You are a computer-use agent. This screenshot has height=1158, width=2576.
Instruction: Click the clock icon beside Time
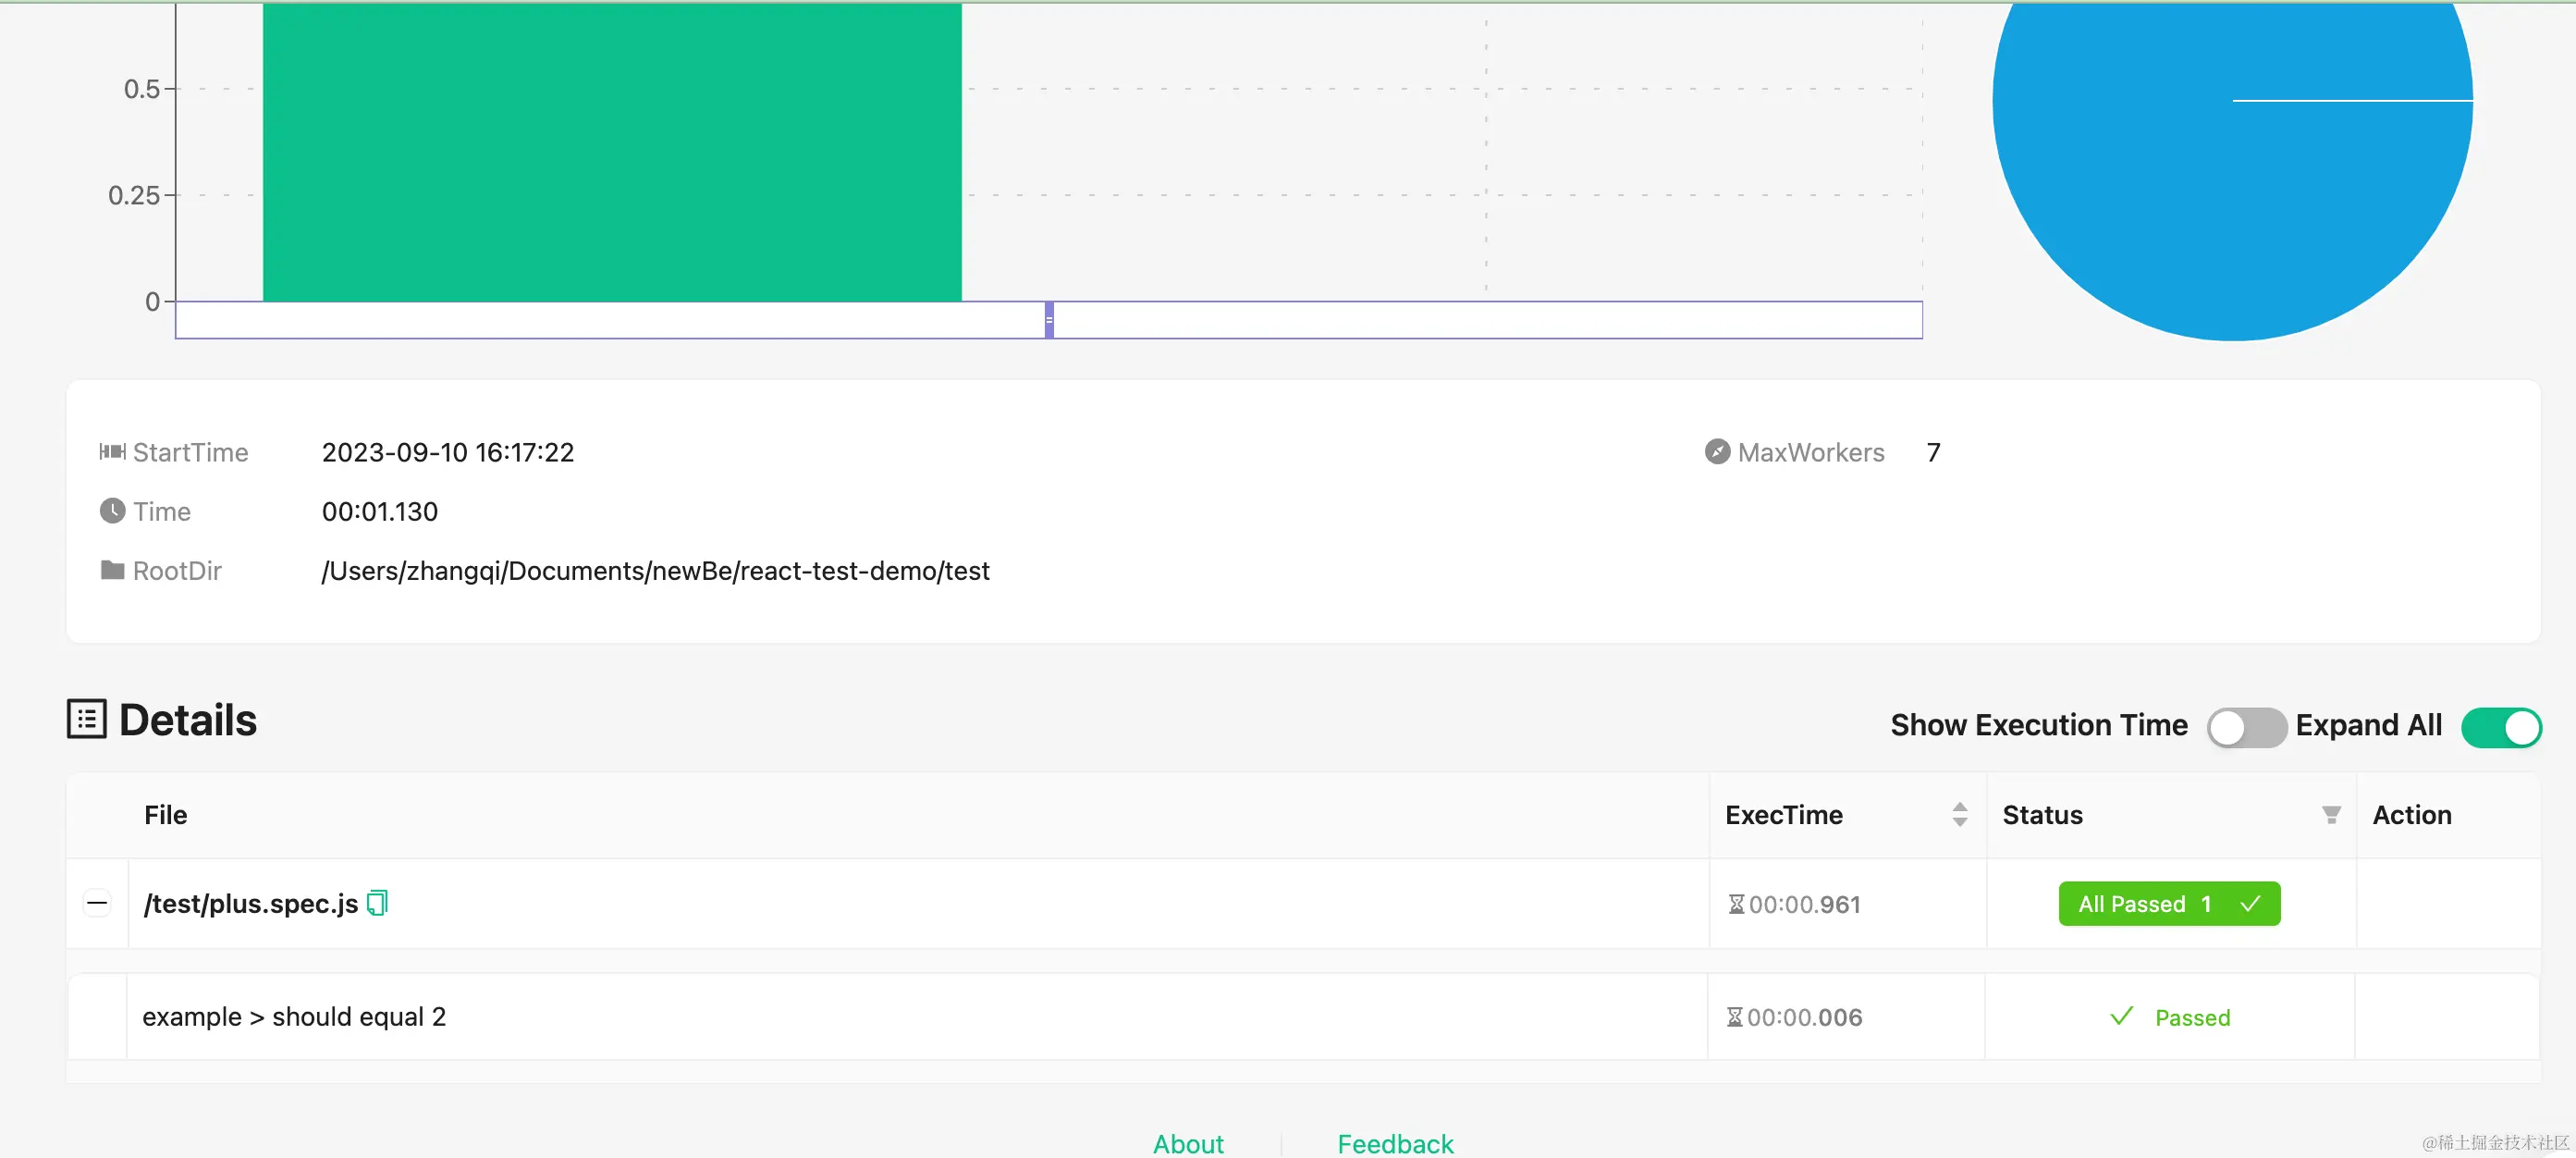click(112, 511)
